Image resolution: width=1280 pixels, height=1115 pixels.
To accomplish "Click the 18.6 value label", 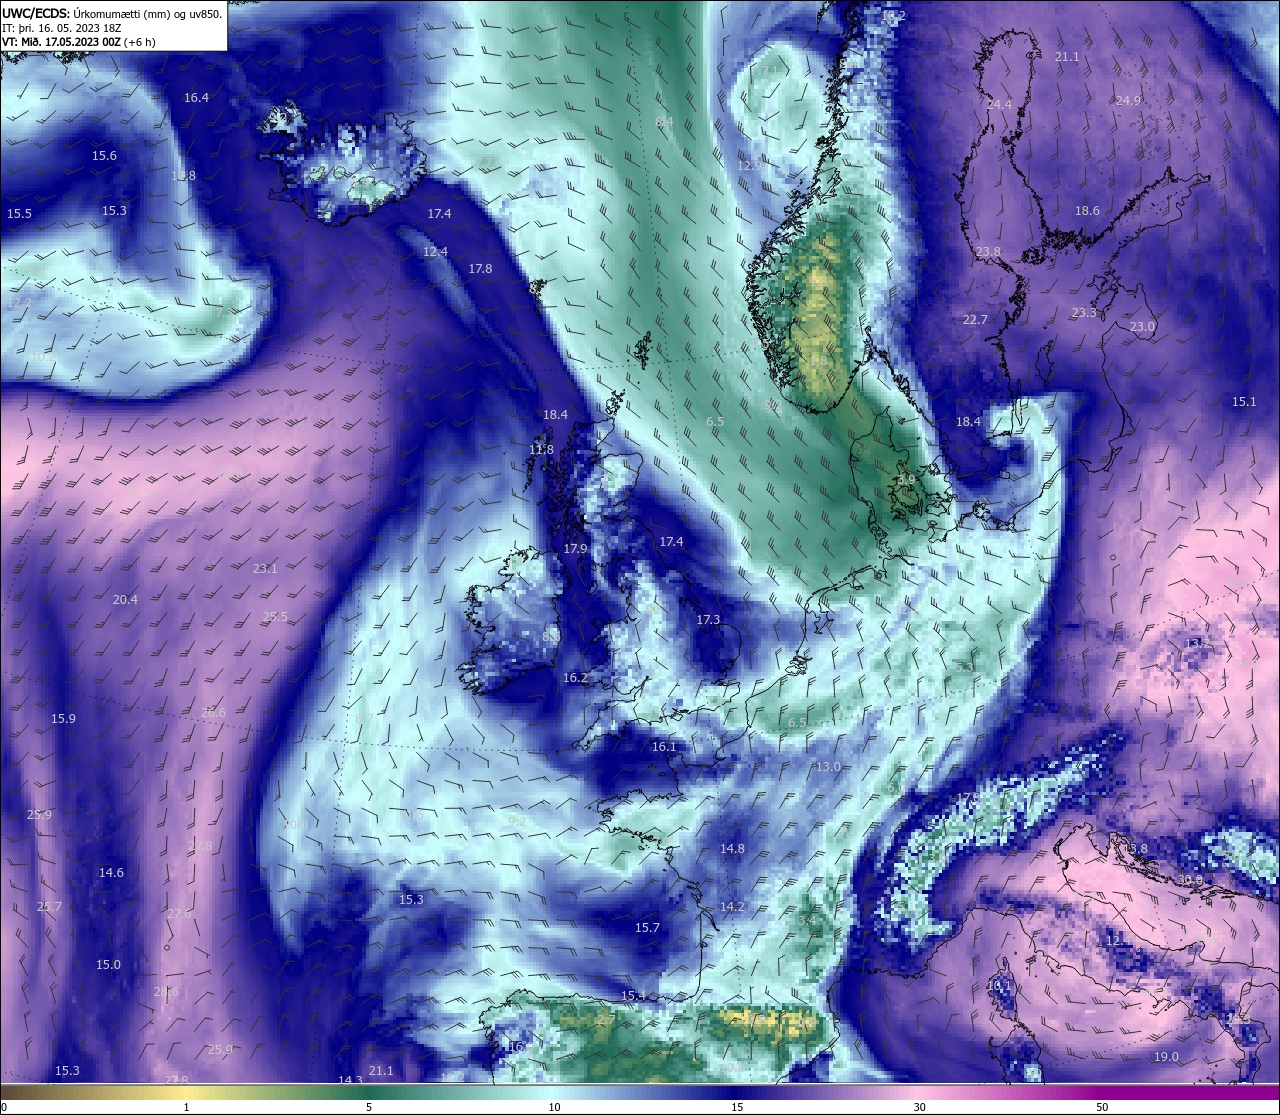I will pos(1087,211).
